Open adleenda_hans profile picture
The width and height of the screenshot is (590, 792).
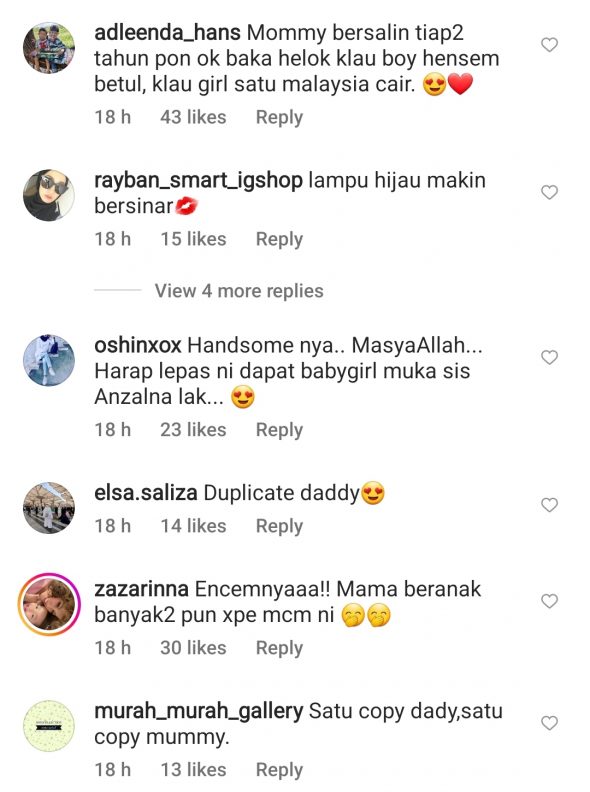(49, 48)
